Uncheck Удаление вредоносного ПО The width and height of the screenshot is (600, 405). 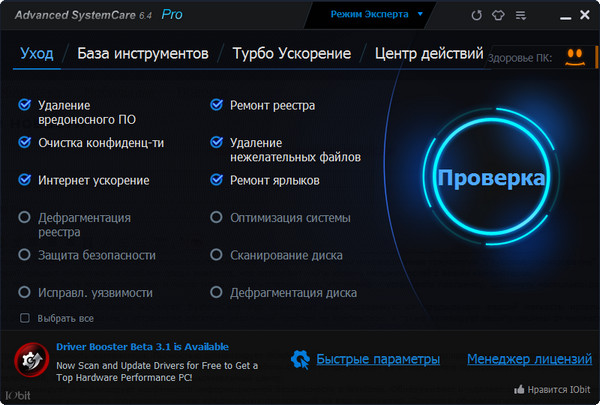coord(25,105)
